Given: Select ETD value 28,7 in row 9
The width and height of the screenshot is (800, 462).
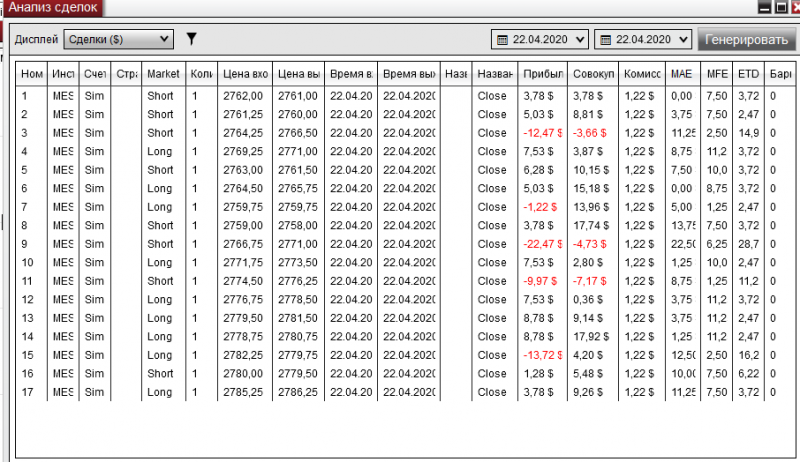Looking at the screenshot, I should [x=748, y=244].
